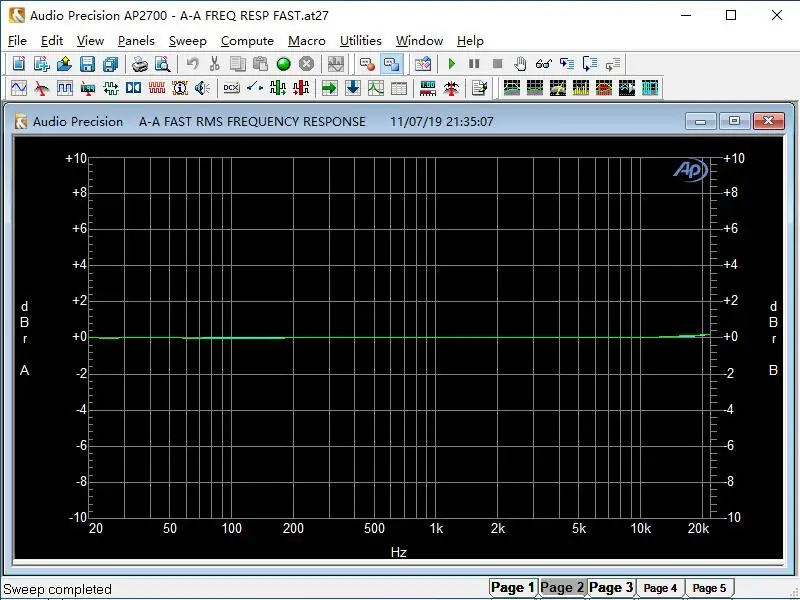This screenshot has height=600, width=800.
Task: Open the Graph panel curve icon
Action: [x=376, y=88]
